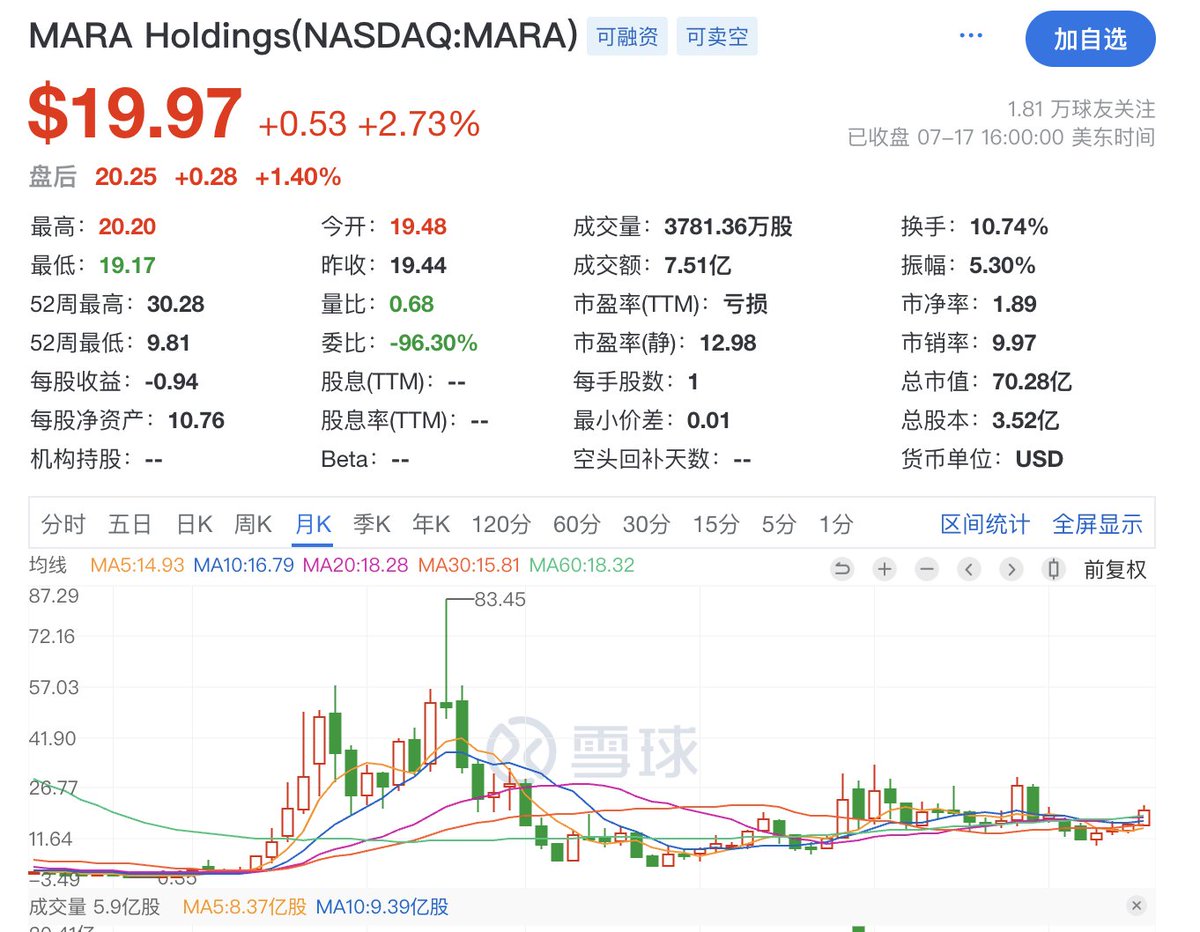Click the volume MA5:8.37亿股 label

[244, 907]
